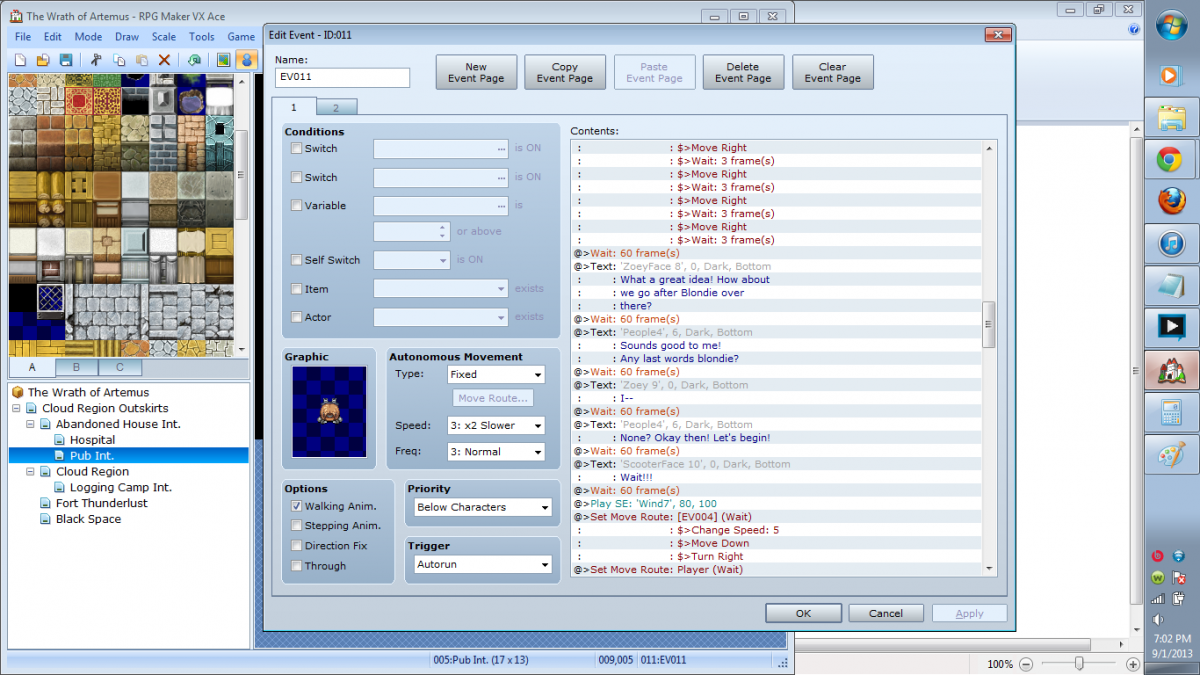Open the movement Type dropdown showing Fixed
The height and width of the screenshot is (675, 1200).
pyautogui.click(x=496, y=374)
